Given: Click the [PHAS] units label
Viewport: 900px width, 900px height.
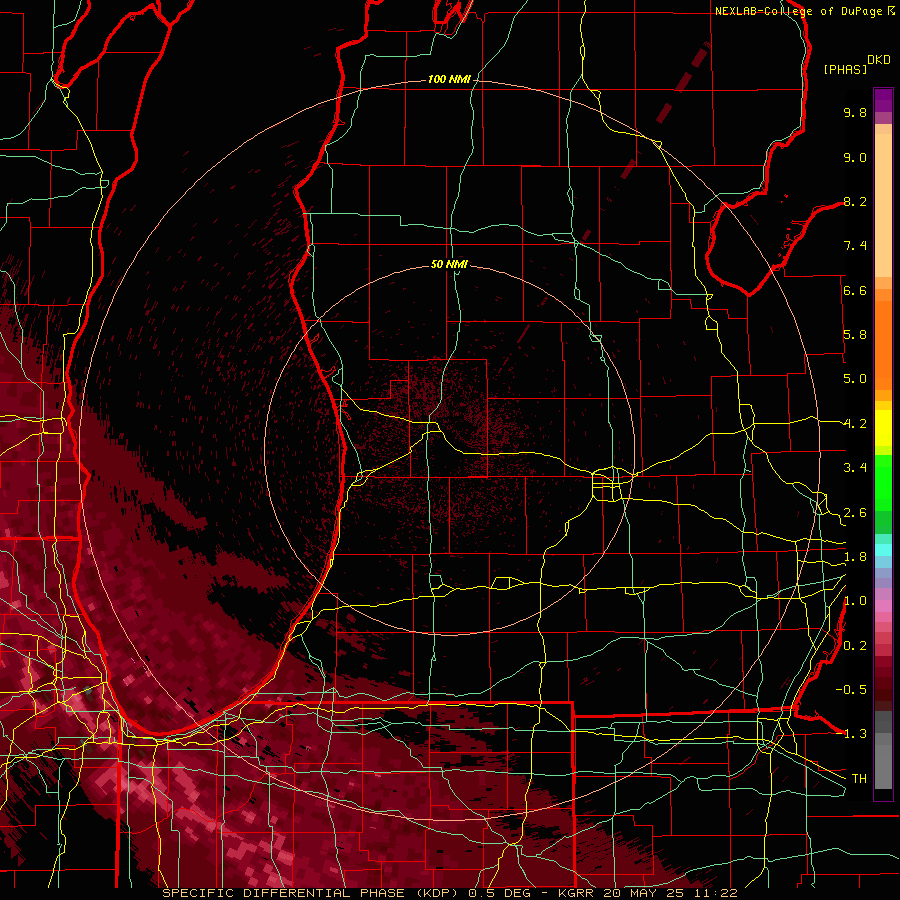Looking at the screenshot, I should [845, 69].
